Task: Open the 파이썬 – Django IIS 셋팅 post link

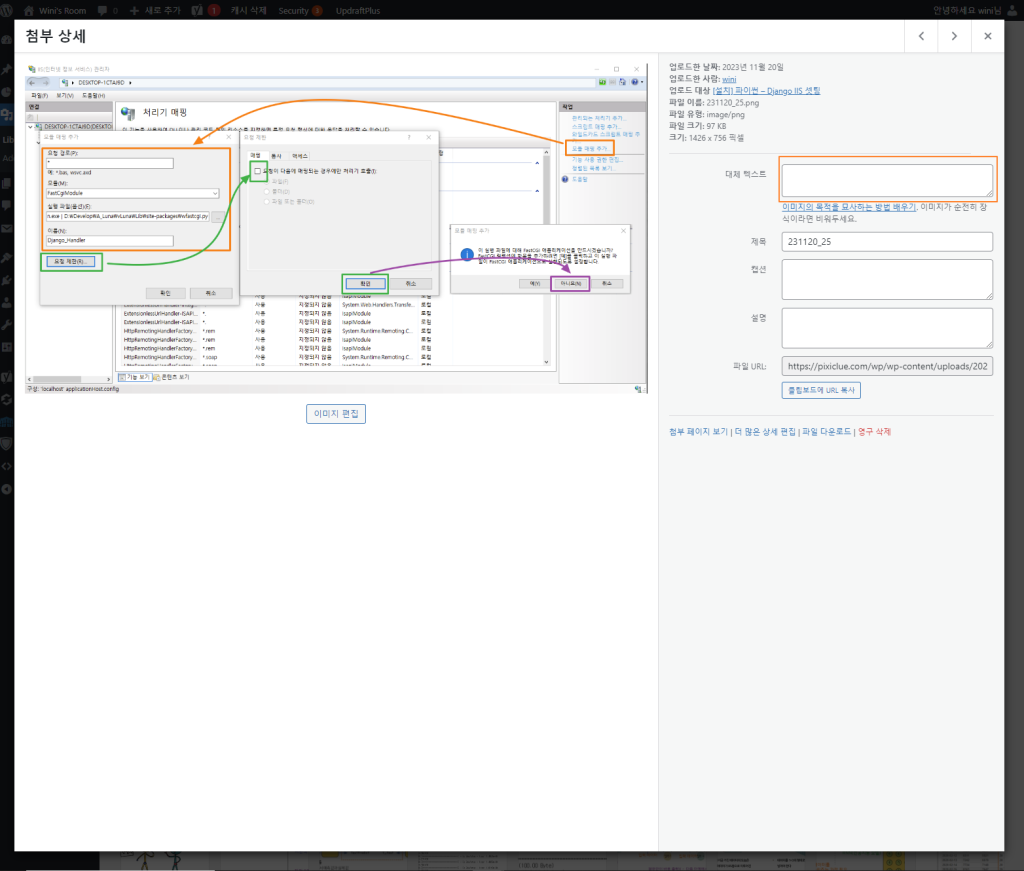Action: [766, 91]
